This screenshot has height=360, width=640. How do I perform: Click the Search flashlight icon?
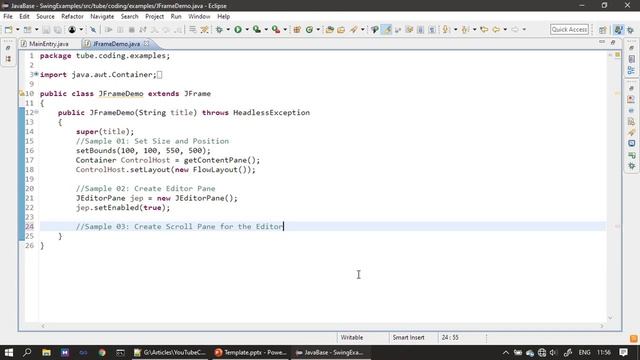(353, 29)
